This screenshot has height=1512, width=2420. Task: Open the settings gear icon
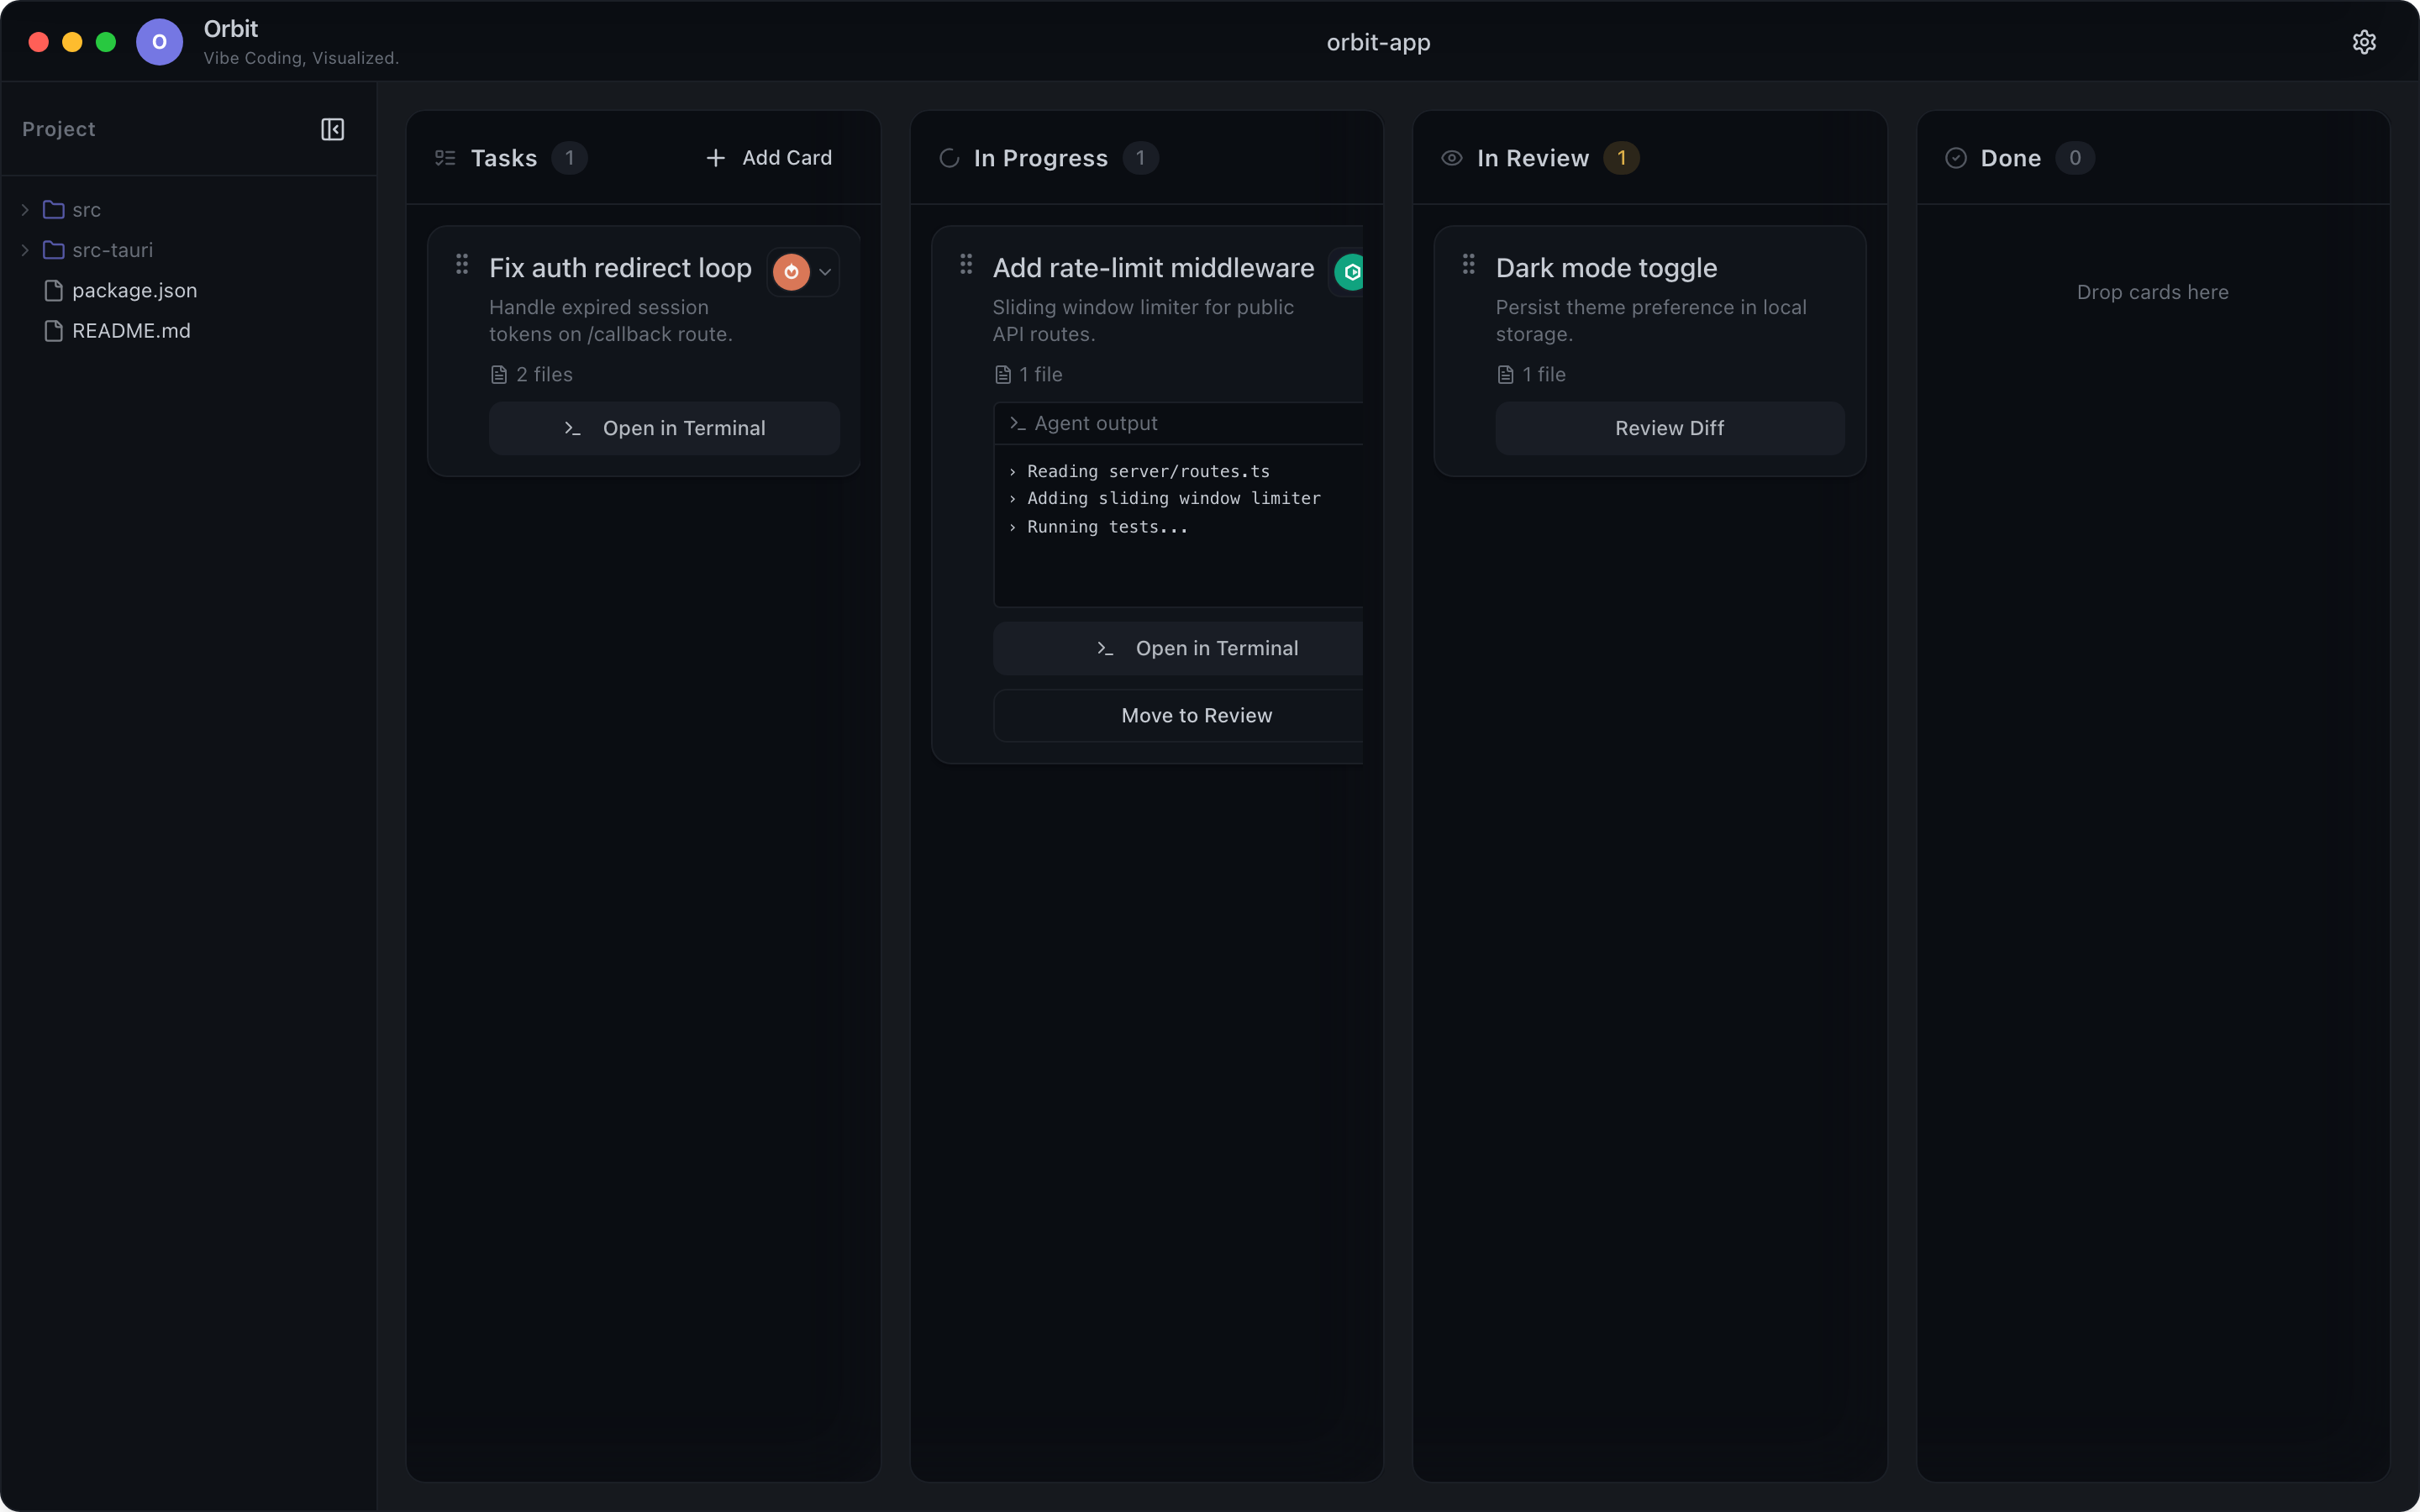tap(2363, 42)
